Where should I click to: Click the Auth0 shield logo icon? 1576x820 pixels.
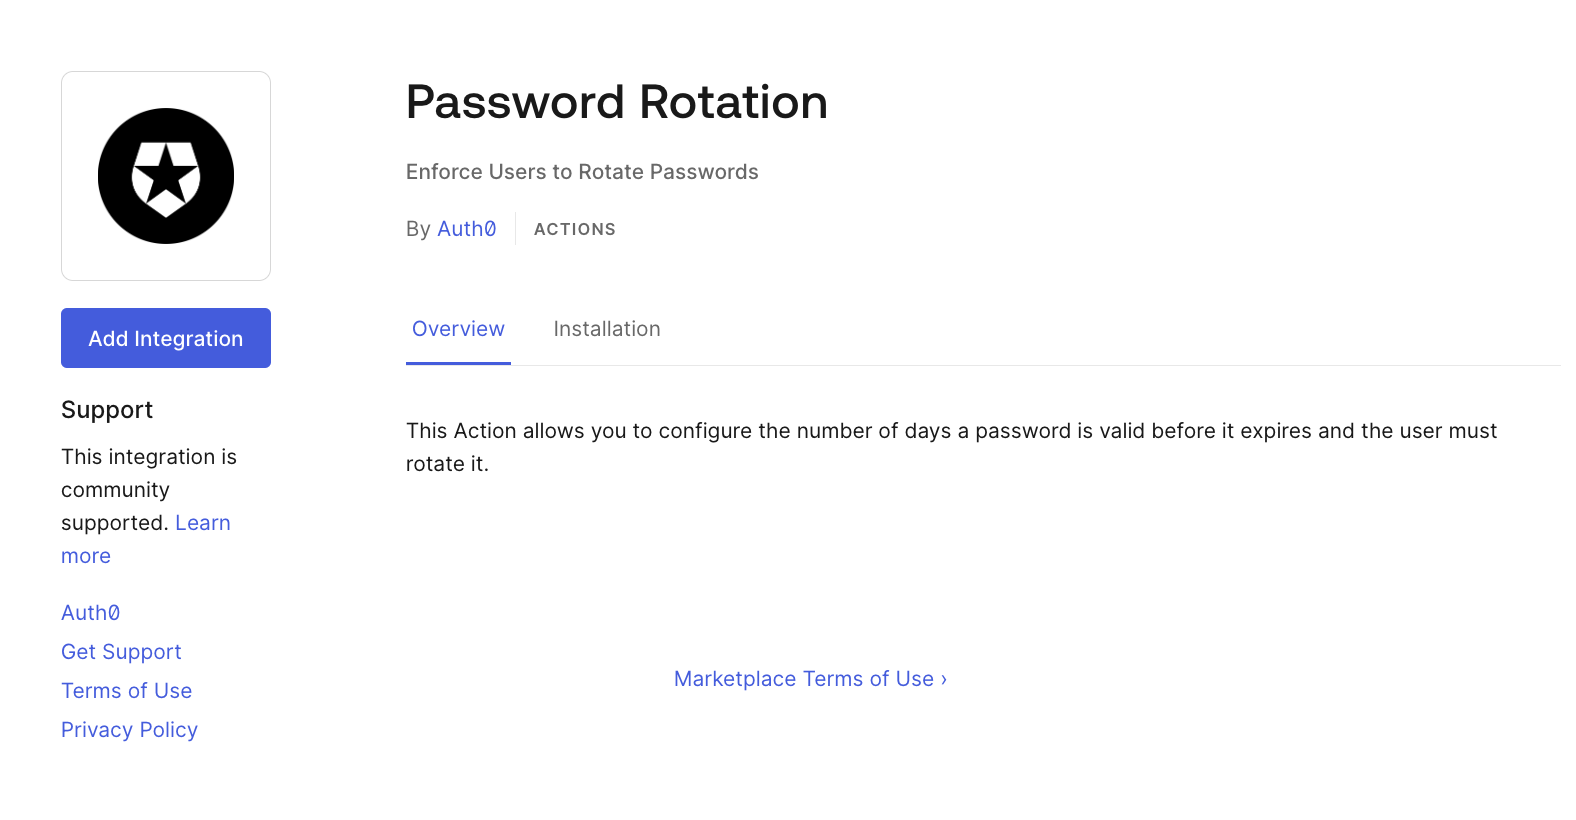(x=166, y=176)
